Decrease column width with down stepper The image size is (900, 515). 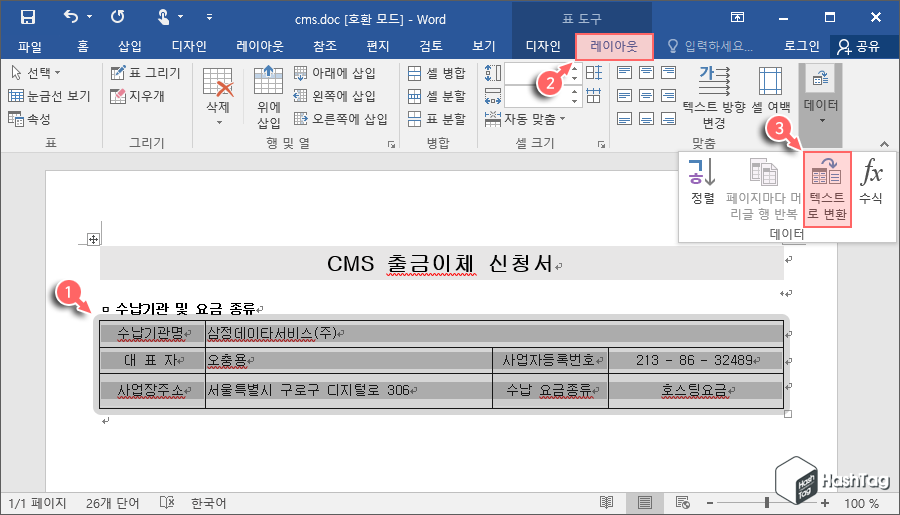[575, 102]
